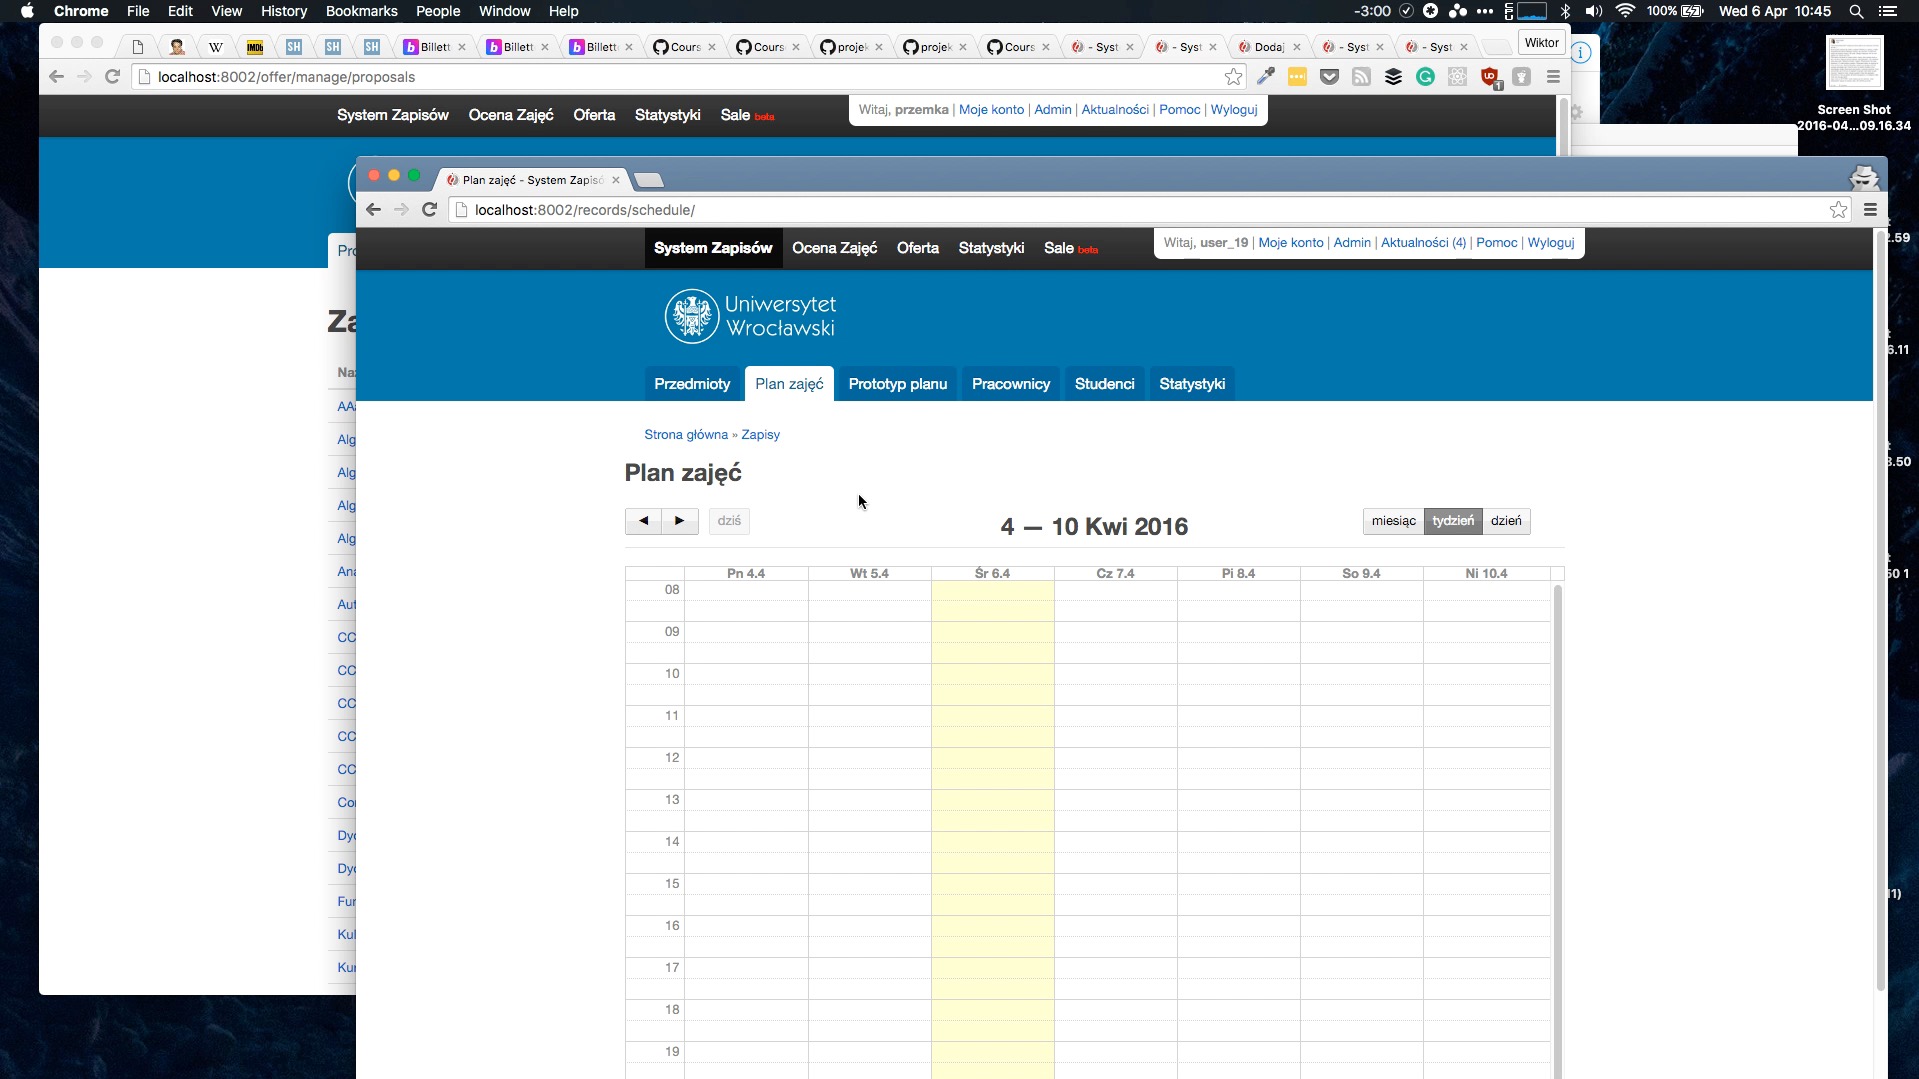
Task: Select the tydzień calendar view
Action: [x=1452, y=521]
